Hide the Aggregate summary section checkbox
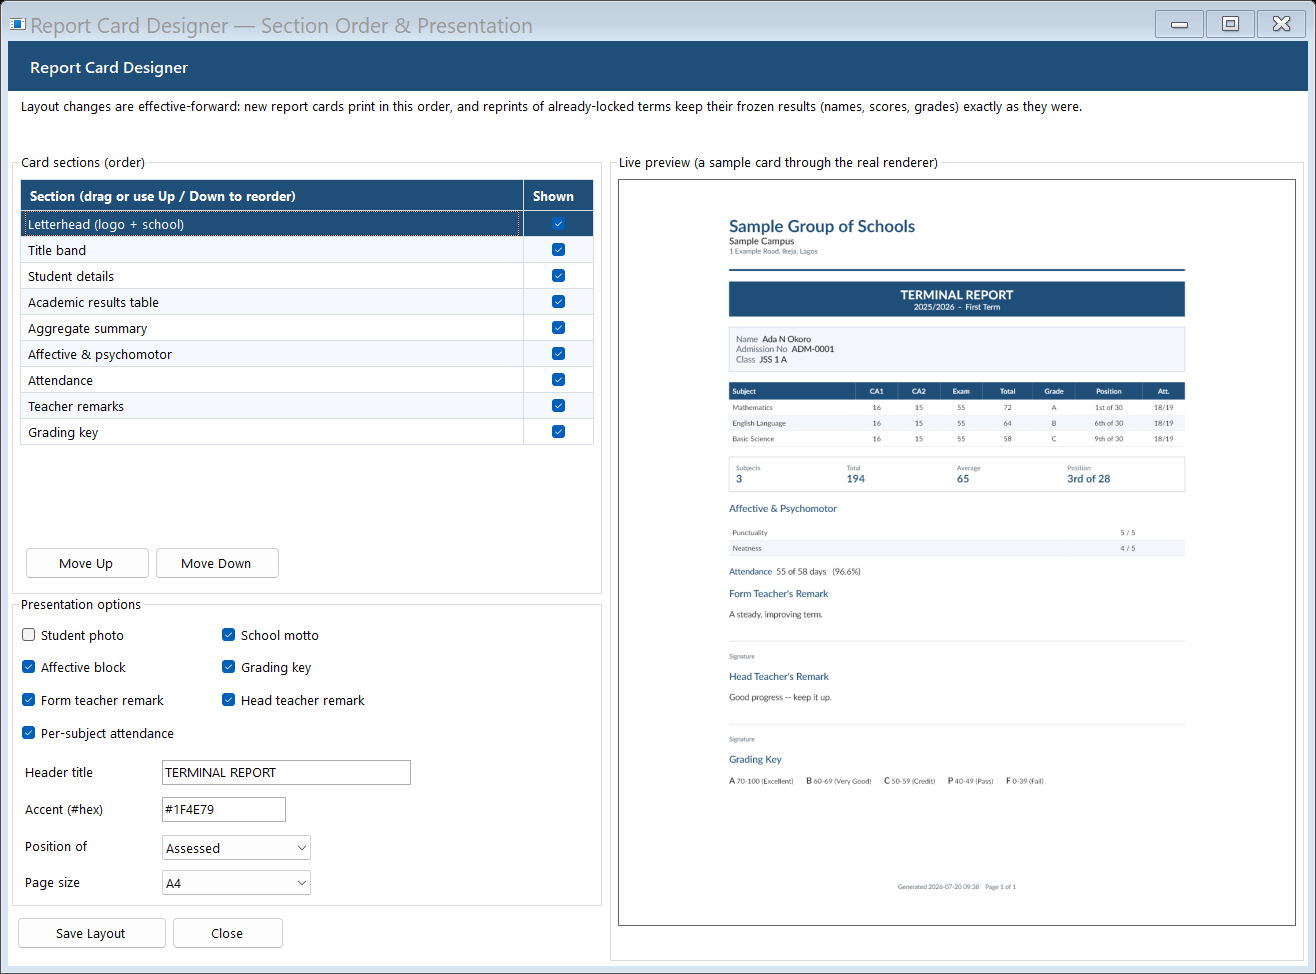The height and width of the screenshot is (974, 1316). click(558, 328)
